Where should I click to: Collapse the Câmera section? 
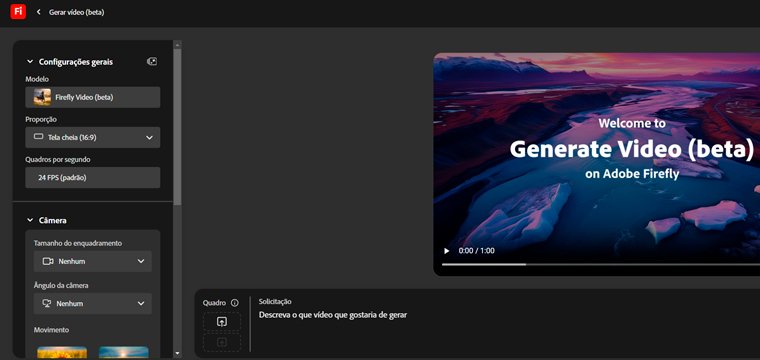[30, 220]
